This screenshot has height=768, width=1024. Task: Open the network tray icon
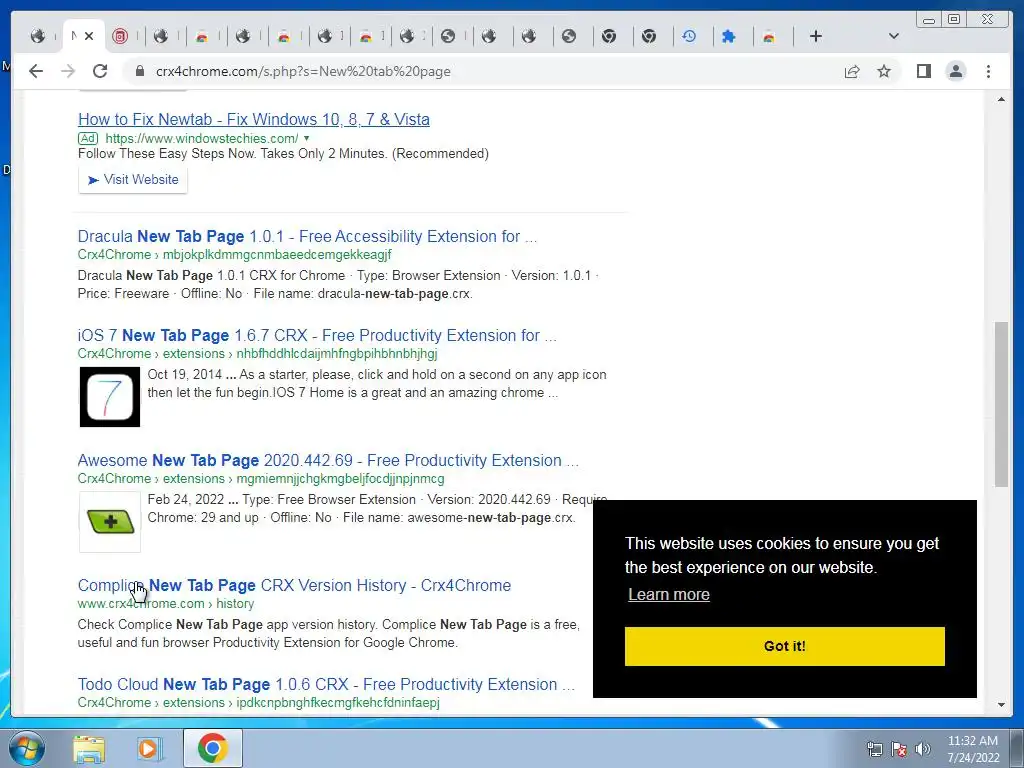click(874, 749)
